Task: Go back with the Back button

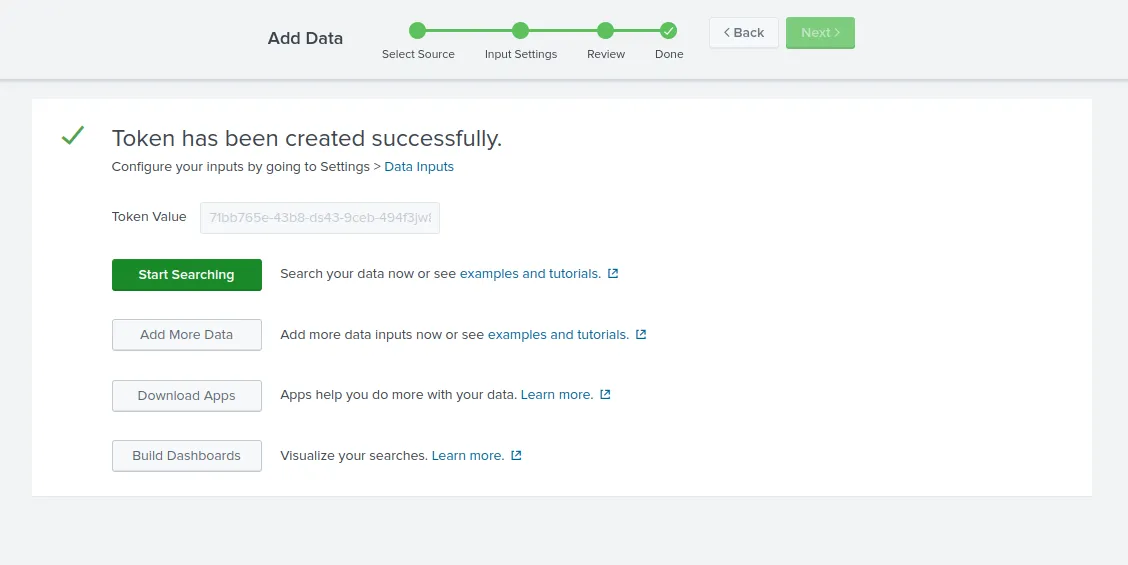Action: tap(744, 33)
